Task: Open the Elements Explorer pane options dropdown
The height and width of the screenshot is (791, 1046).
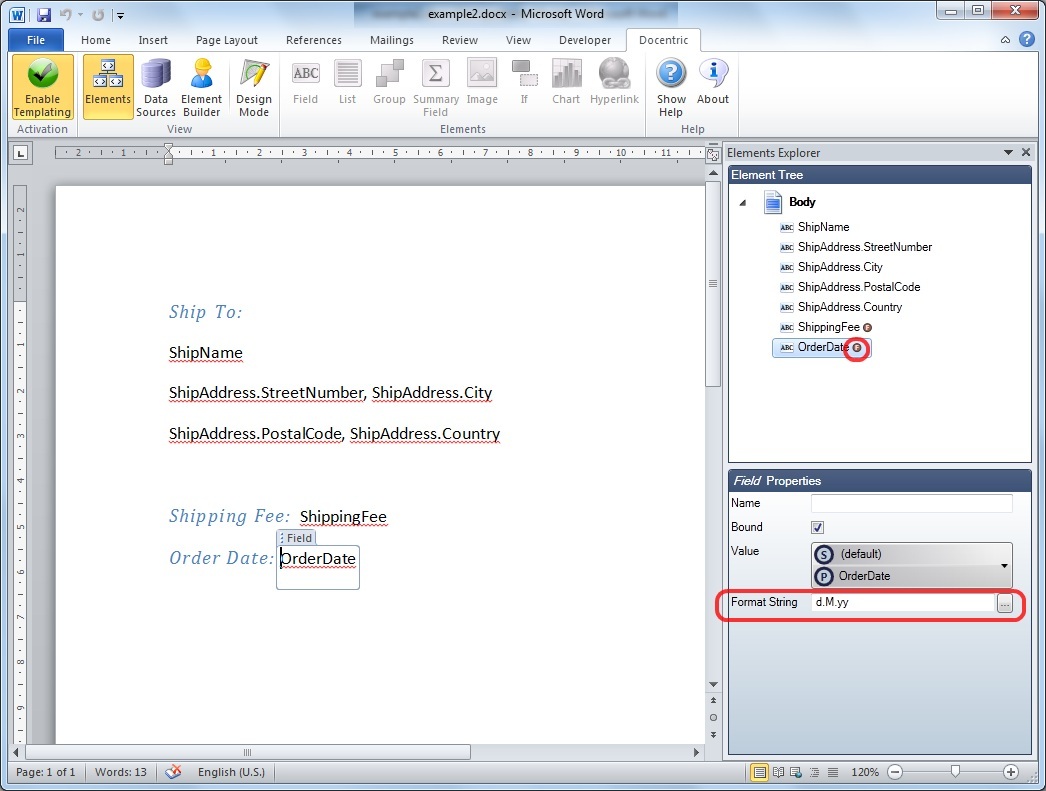Action: (1009, 153)
